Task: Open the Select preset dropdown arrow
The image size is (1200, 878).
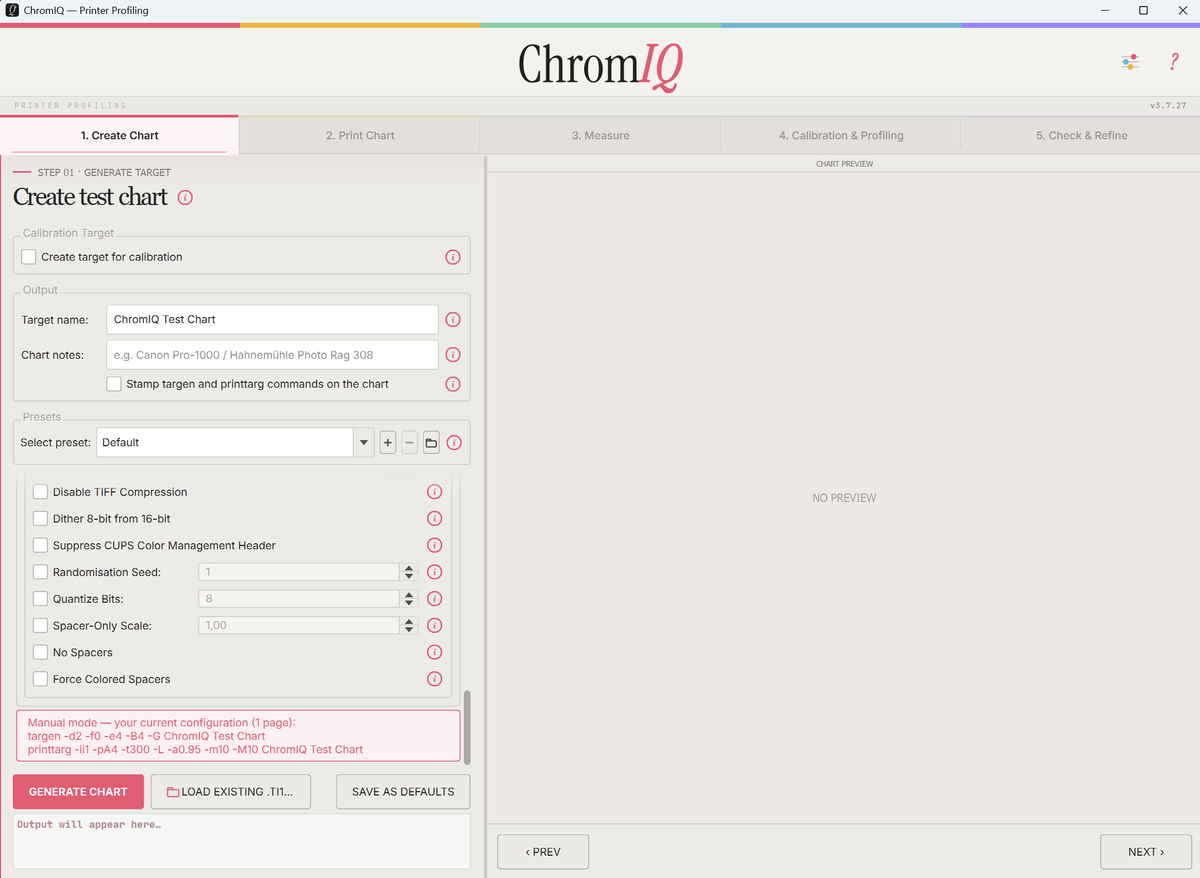Action: coord(363,442)
